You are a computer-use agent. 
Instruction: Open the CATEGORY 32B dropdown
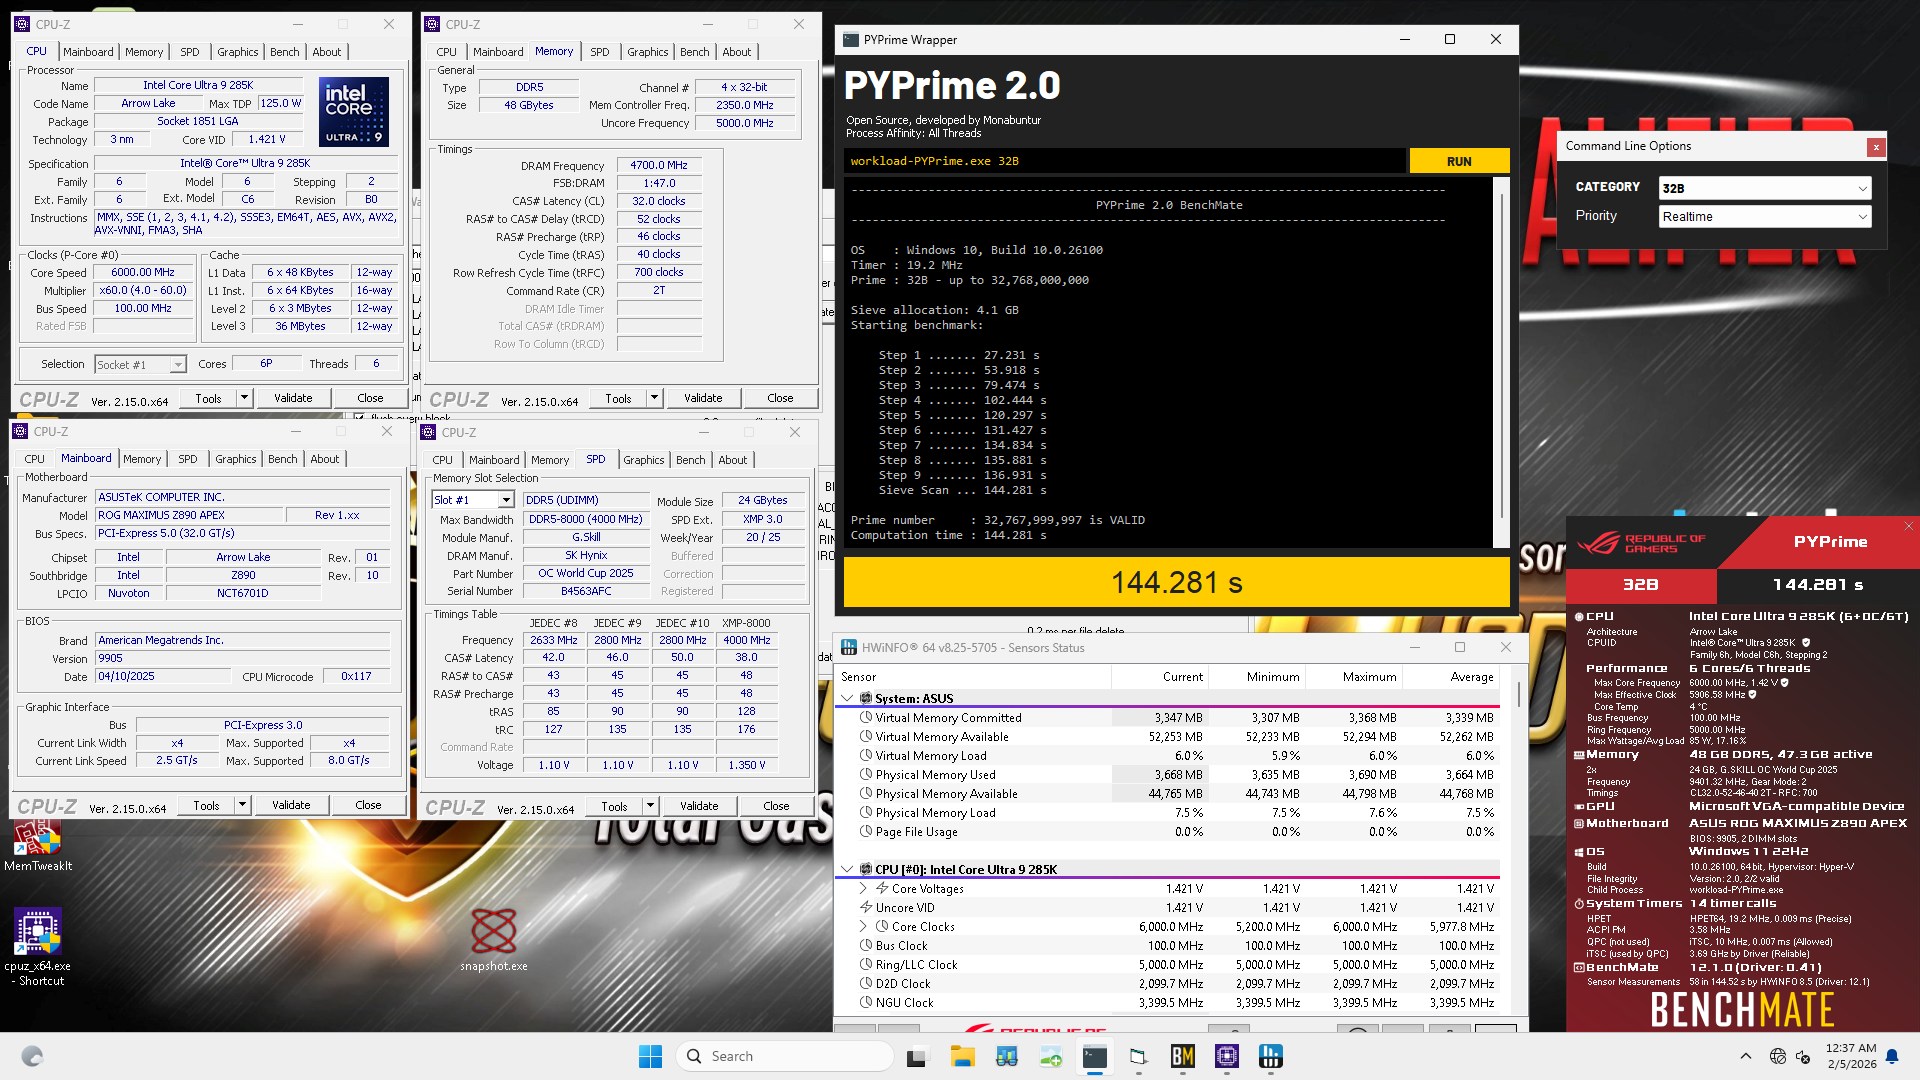[1764, 188]
